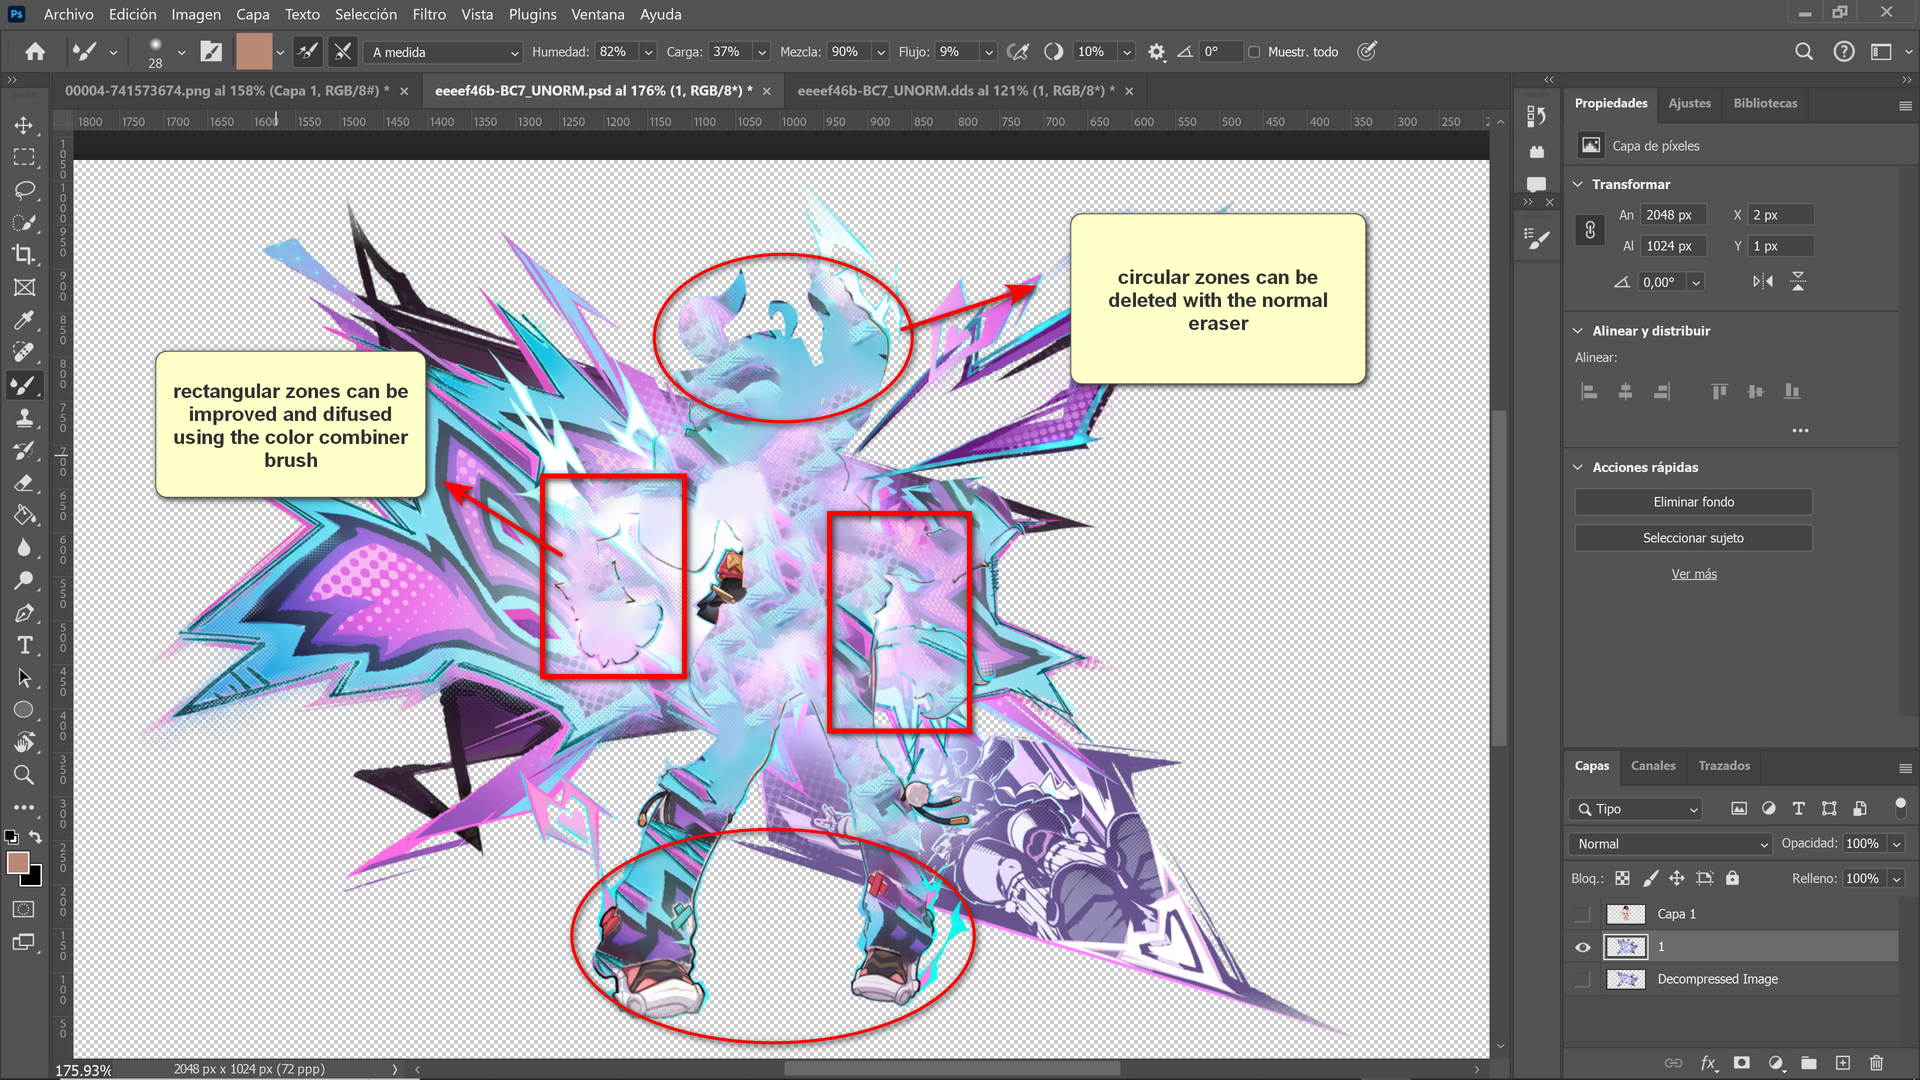Select the Lasso tool

(24, 190)
